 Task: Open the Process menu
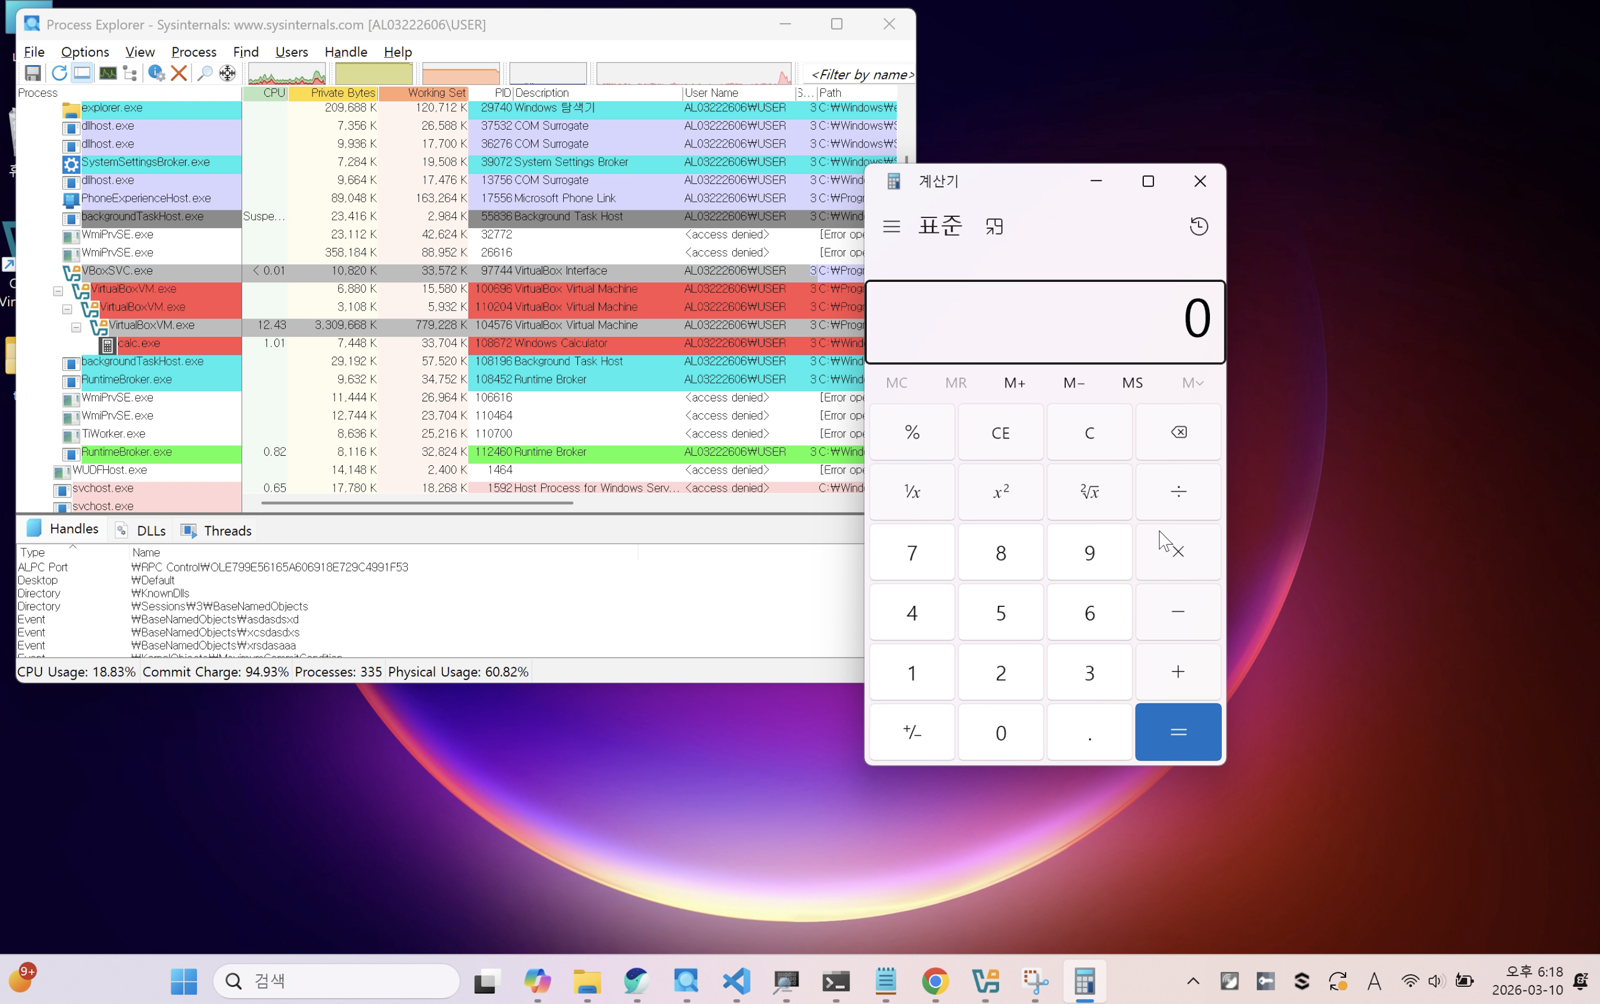coord(194,52)
